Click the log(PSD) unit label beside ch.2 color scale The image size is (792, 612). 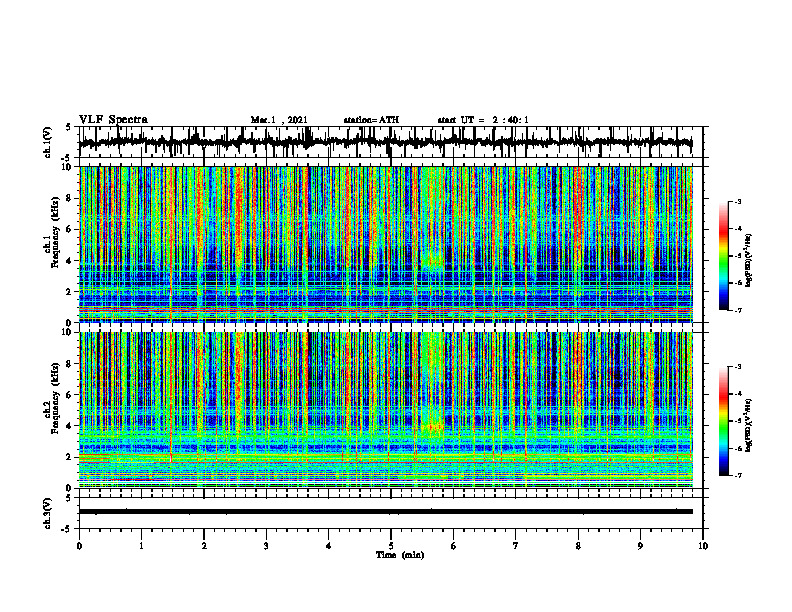(749, 426)
